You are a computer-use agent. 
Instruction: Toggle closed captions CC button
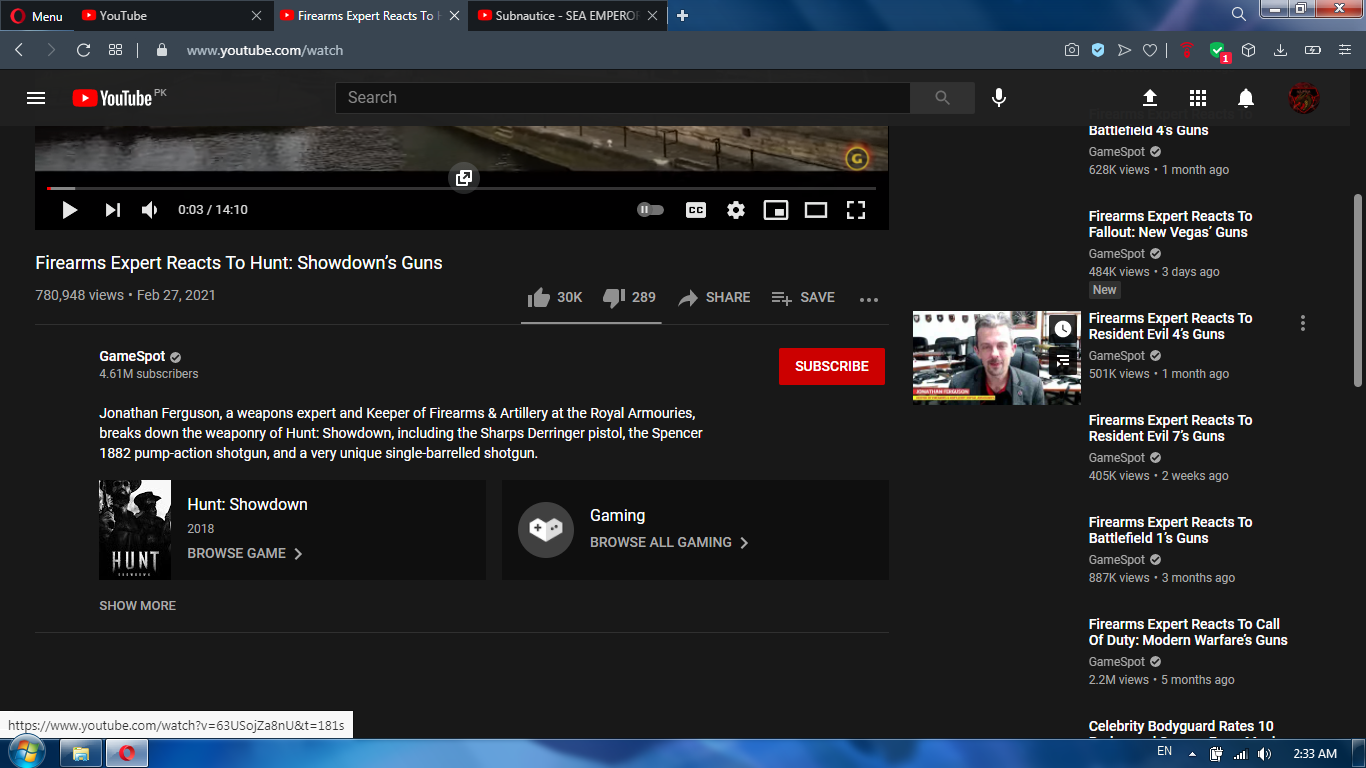[696, 210]
